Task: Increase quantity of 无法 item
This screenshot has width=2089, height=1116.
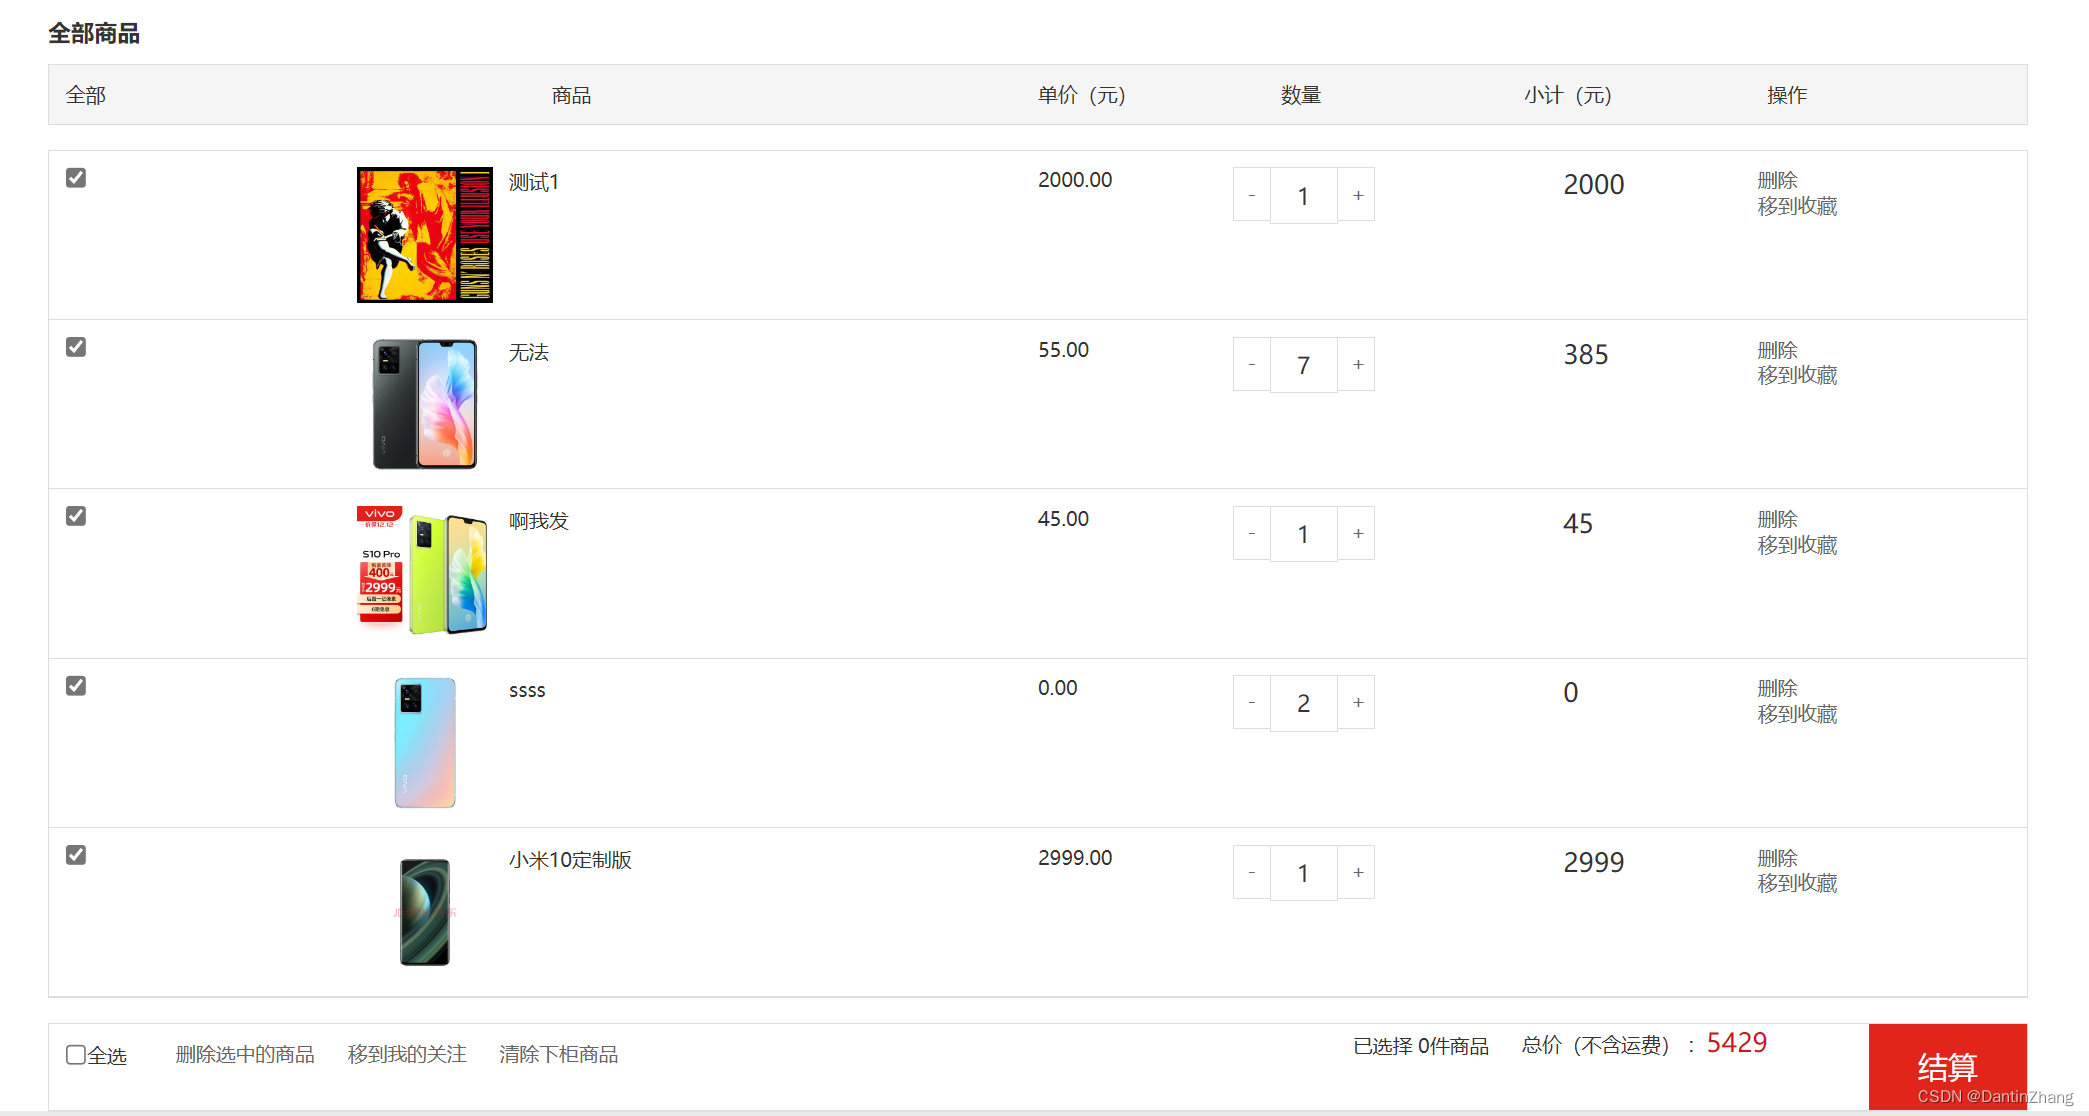Action: pyautogui.click(x=1357, y=365)
